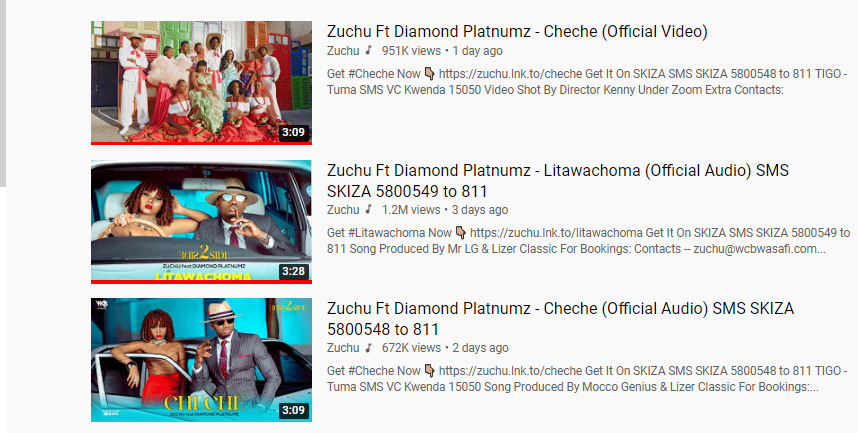Click the 3:09 duration badge on Cheche Official Video thumbnail
858x433 pixels.
(293, 132)
